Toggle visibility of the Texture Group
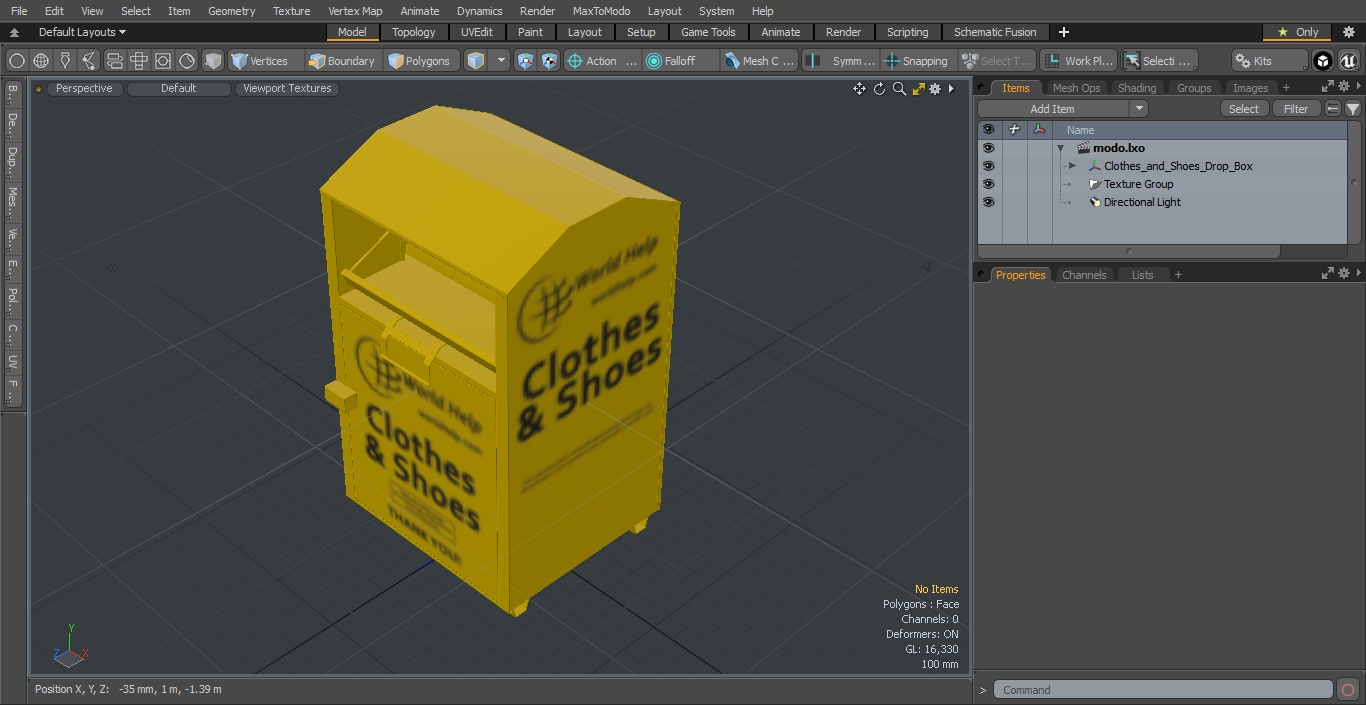Viewport: 1366px width, 705px height. (x=988, y=184)
